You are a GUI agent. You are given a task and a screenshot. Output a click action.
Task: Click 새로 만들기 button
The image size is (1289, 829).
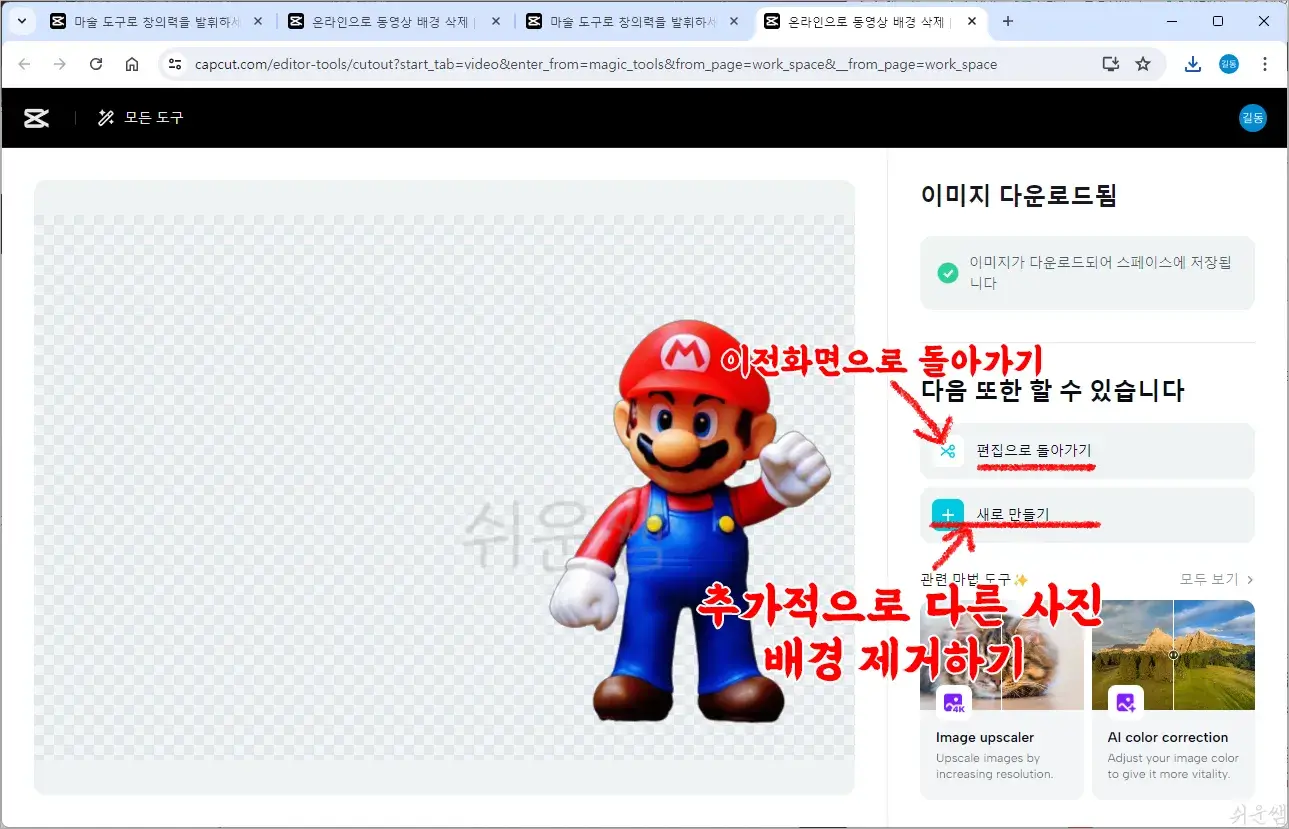(x=1087, y=515)
